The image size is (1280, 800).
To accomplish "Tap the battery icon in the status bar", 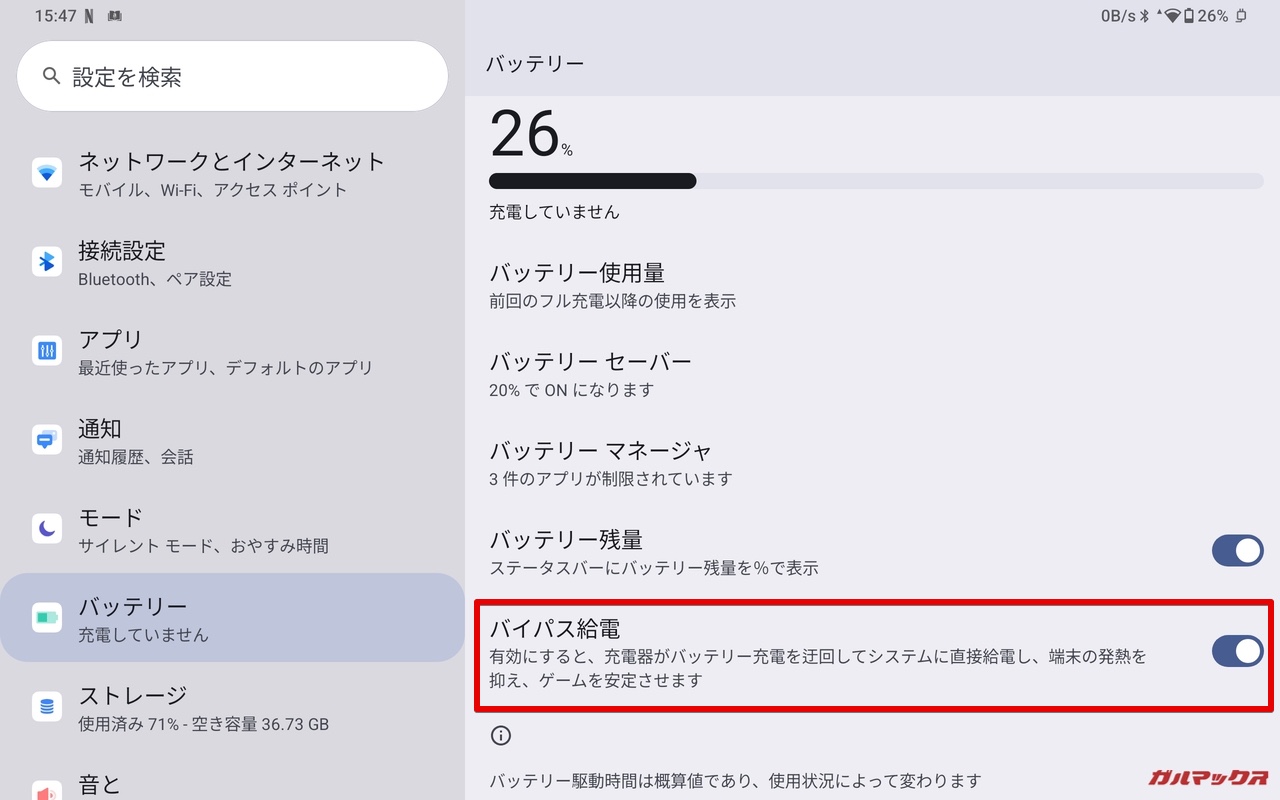I will (1188, 16).
